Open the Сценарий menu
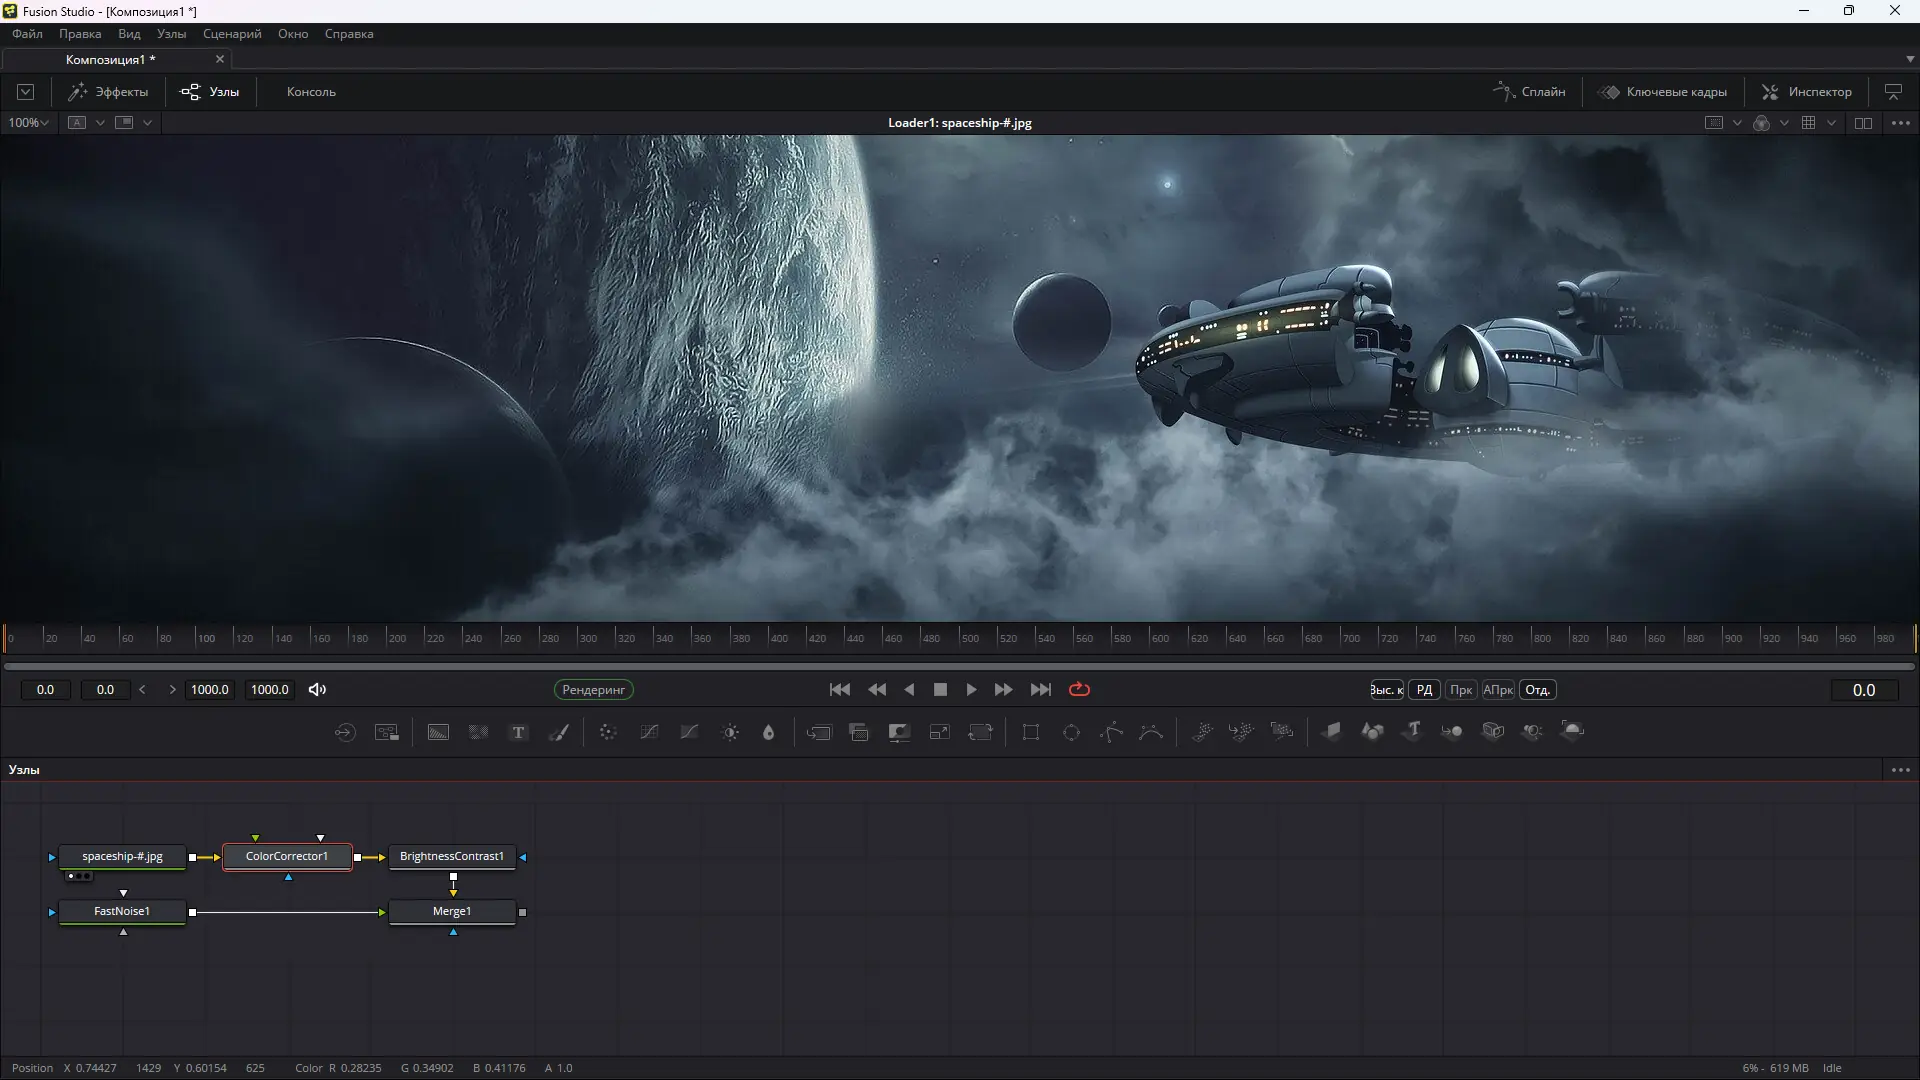This screenshot has width=1920, height=1080. 232,33
